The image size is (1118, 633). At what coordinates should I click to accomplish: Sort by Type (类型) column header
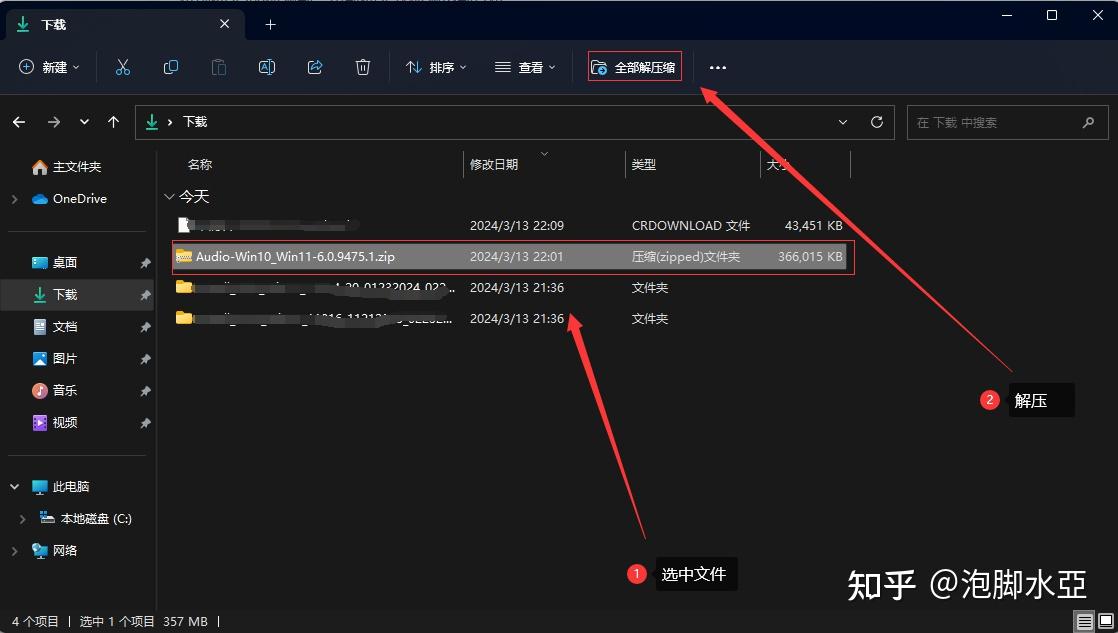pos(644,165)
